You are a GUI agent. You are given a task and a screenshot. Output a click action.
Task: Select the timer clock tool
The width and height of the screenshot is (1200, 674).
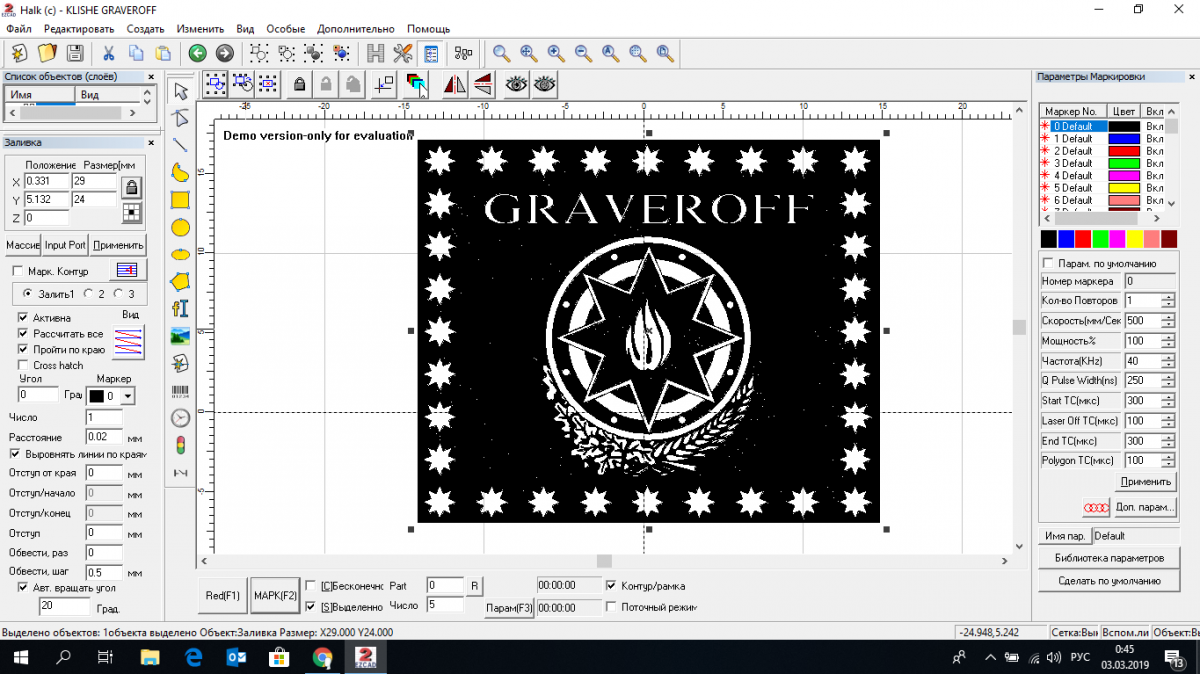click(181, 418)
